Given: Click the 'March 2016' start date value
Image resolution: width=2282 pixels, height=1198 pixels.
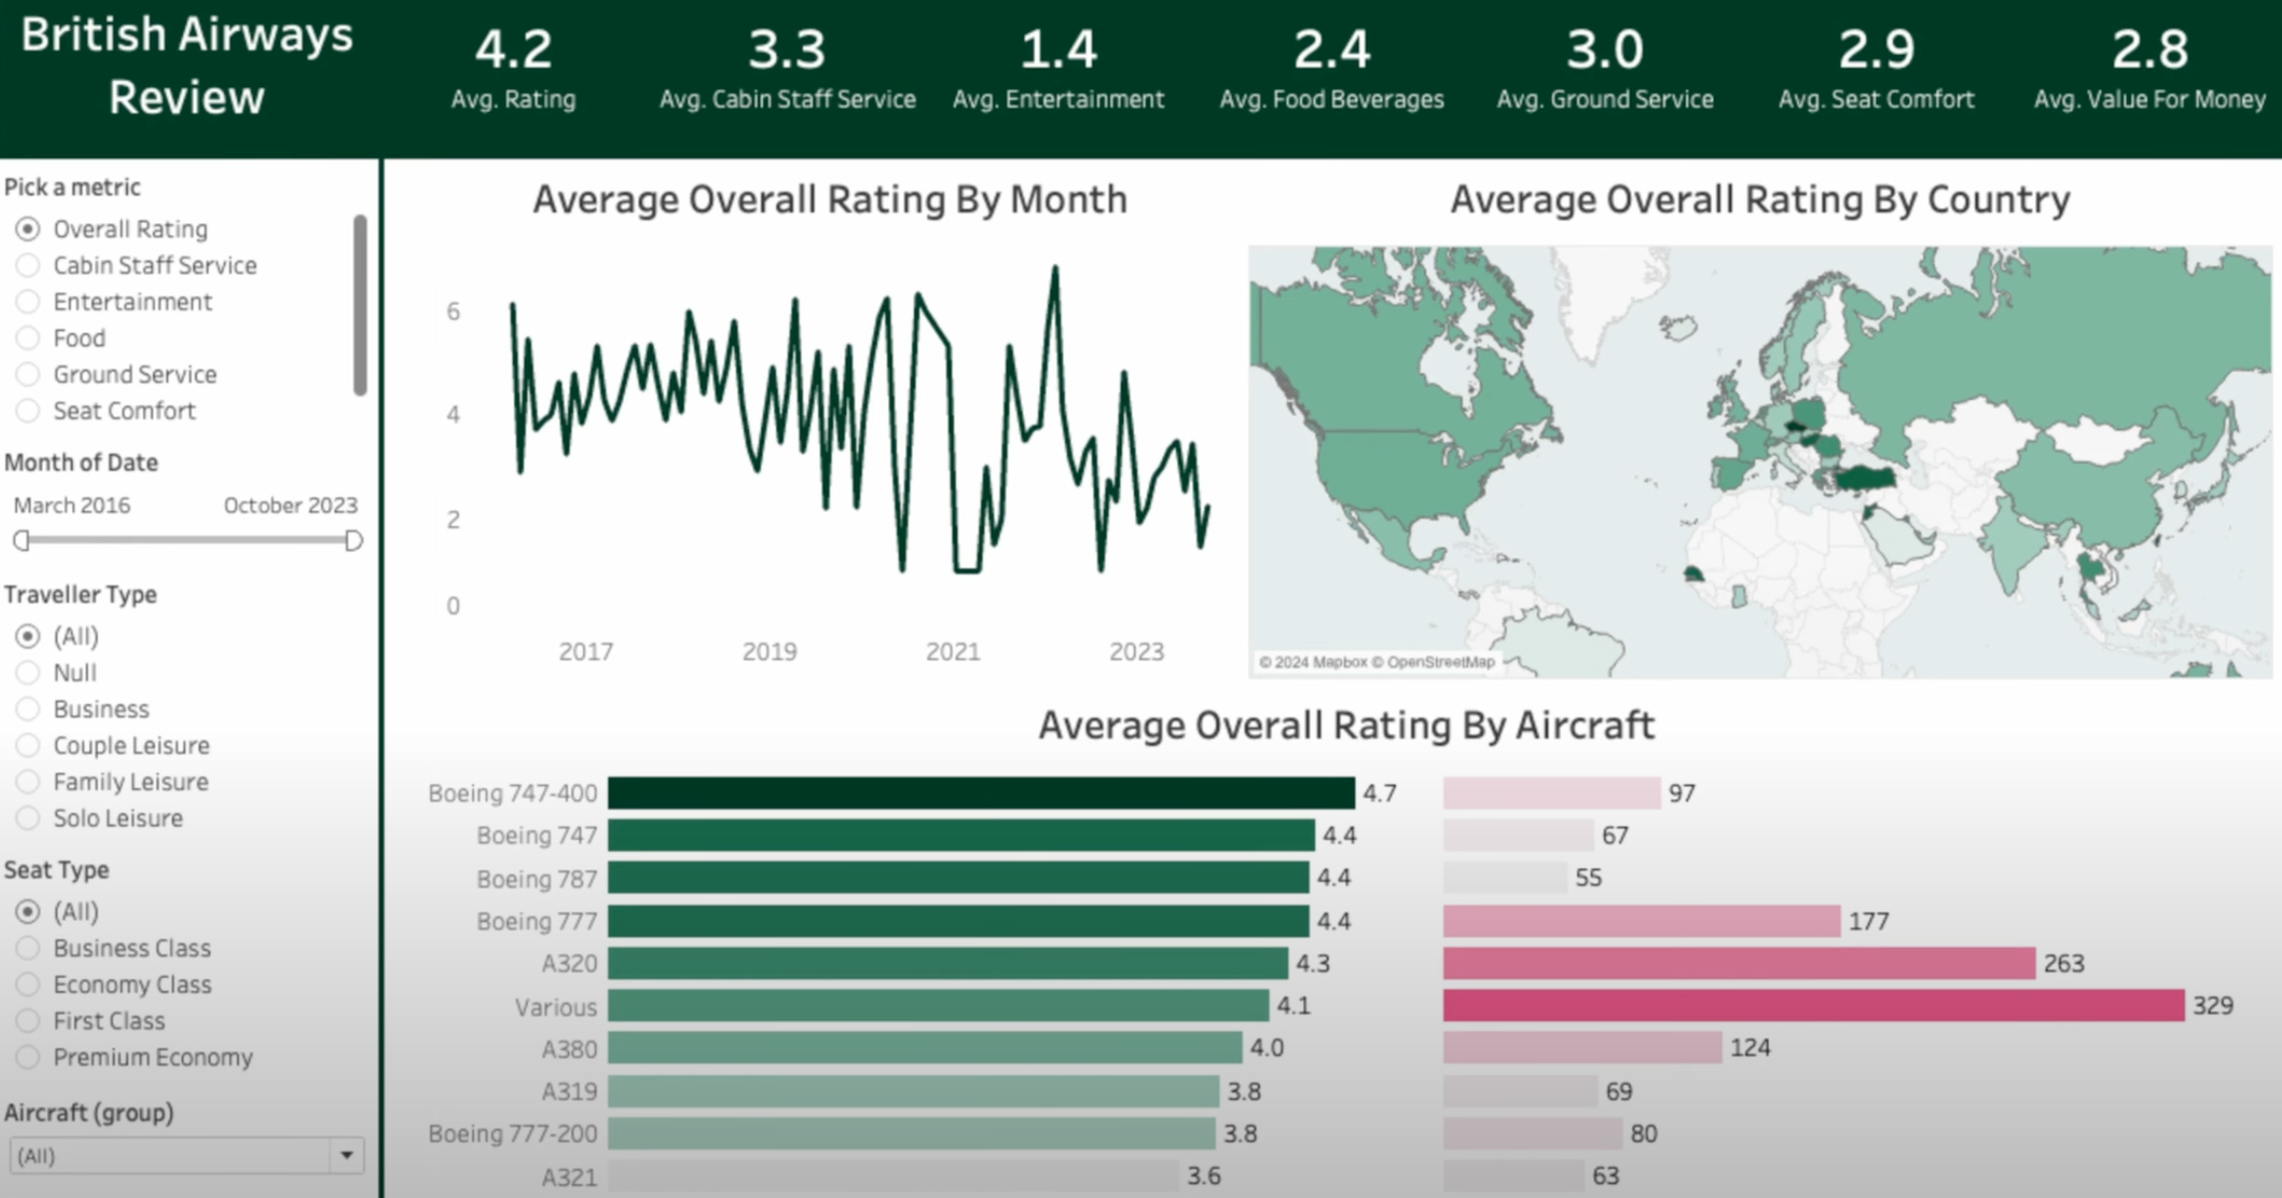Looking at the screenshot, I should [x=72, y=505].
